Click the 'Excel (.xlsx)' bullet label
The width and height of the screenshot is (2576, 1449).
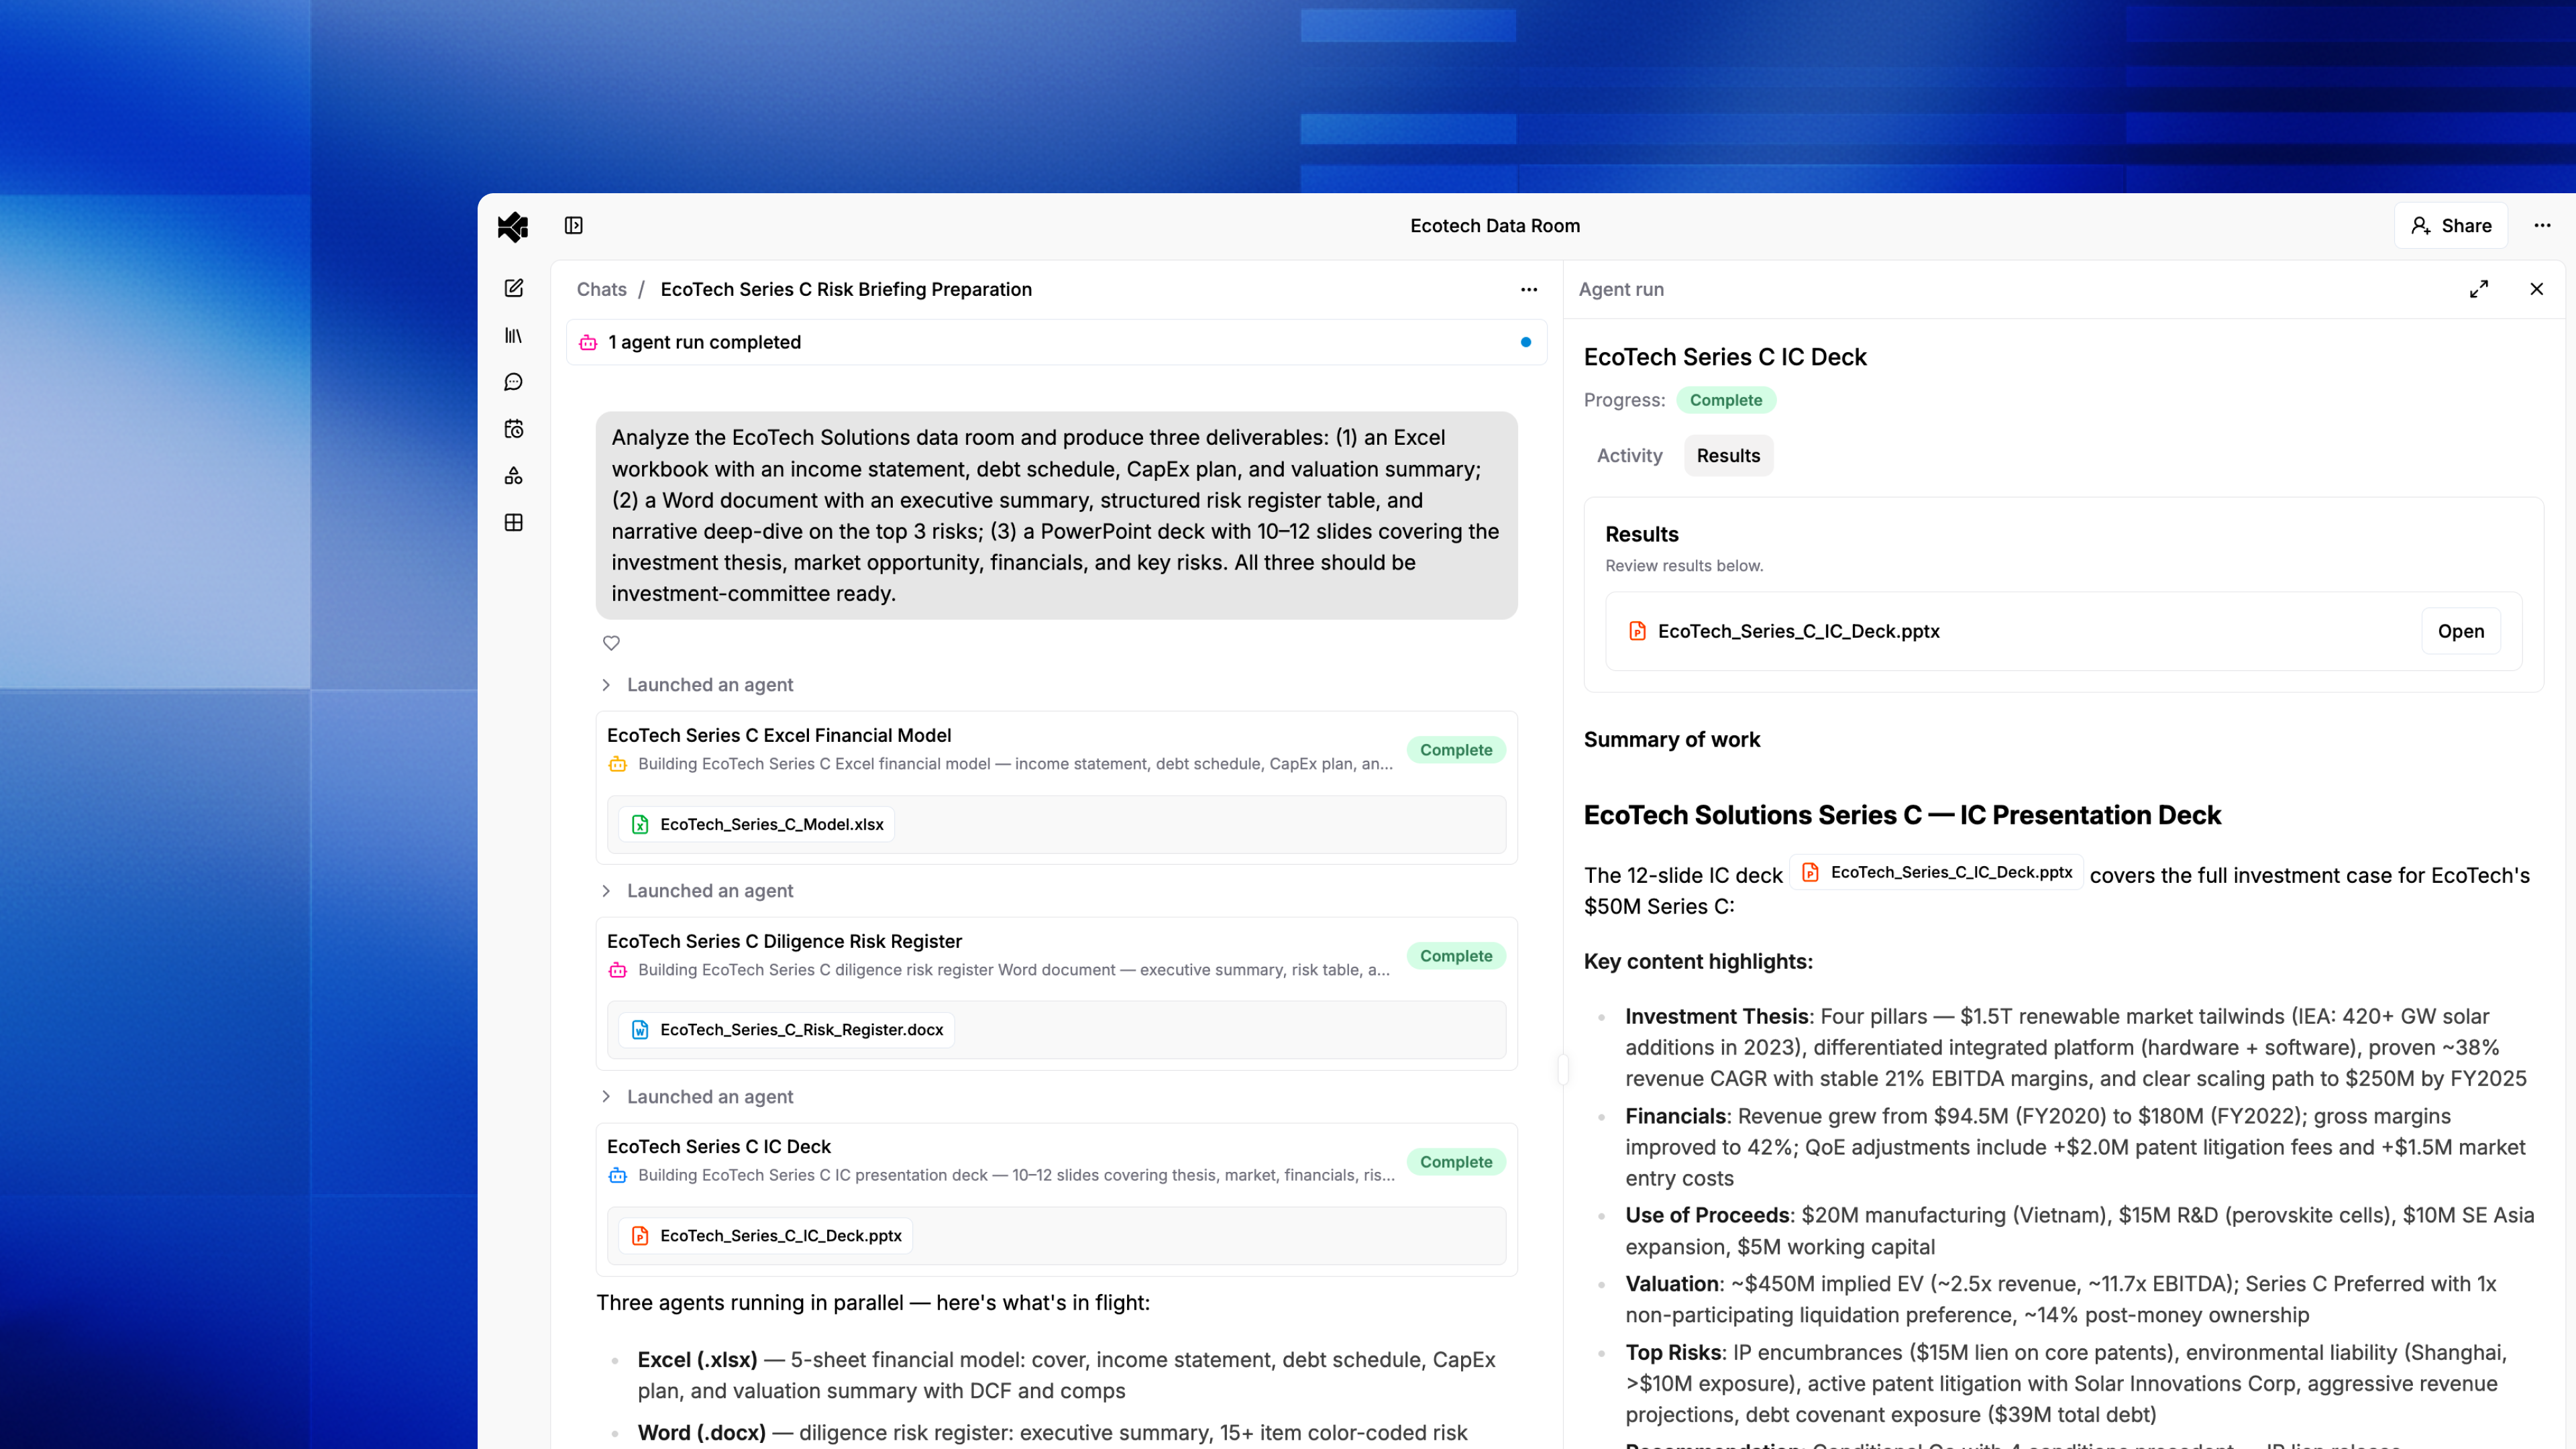697,1361
